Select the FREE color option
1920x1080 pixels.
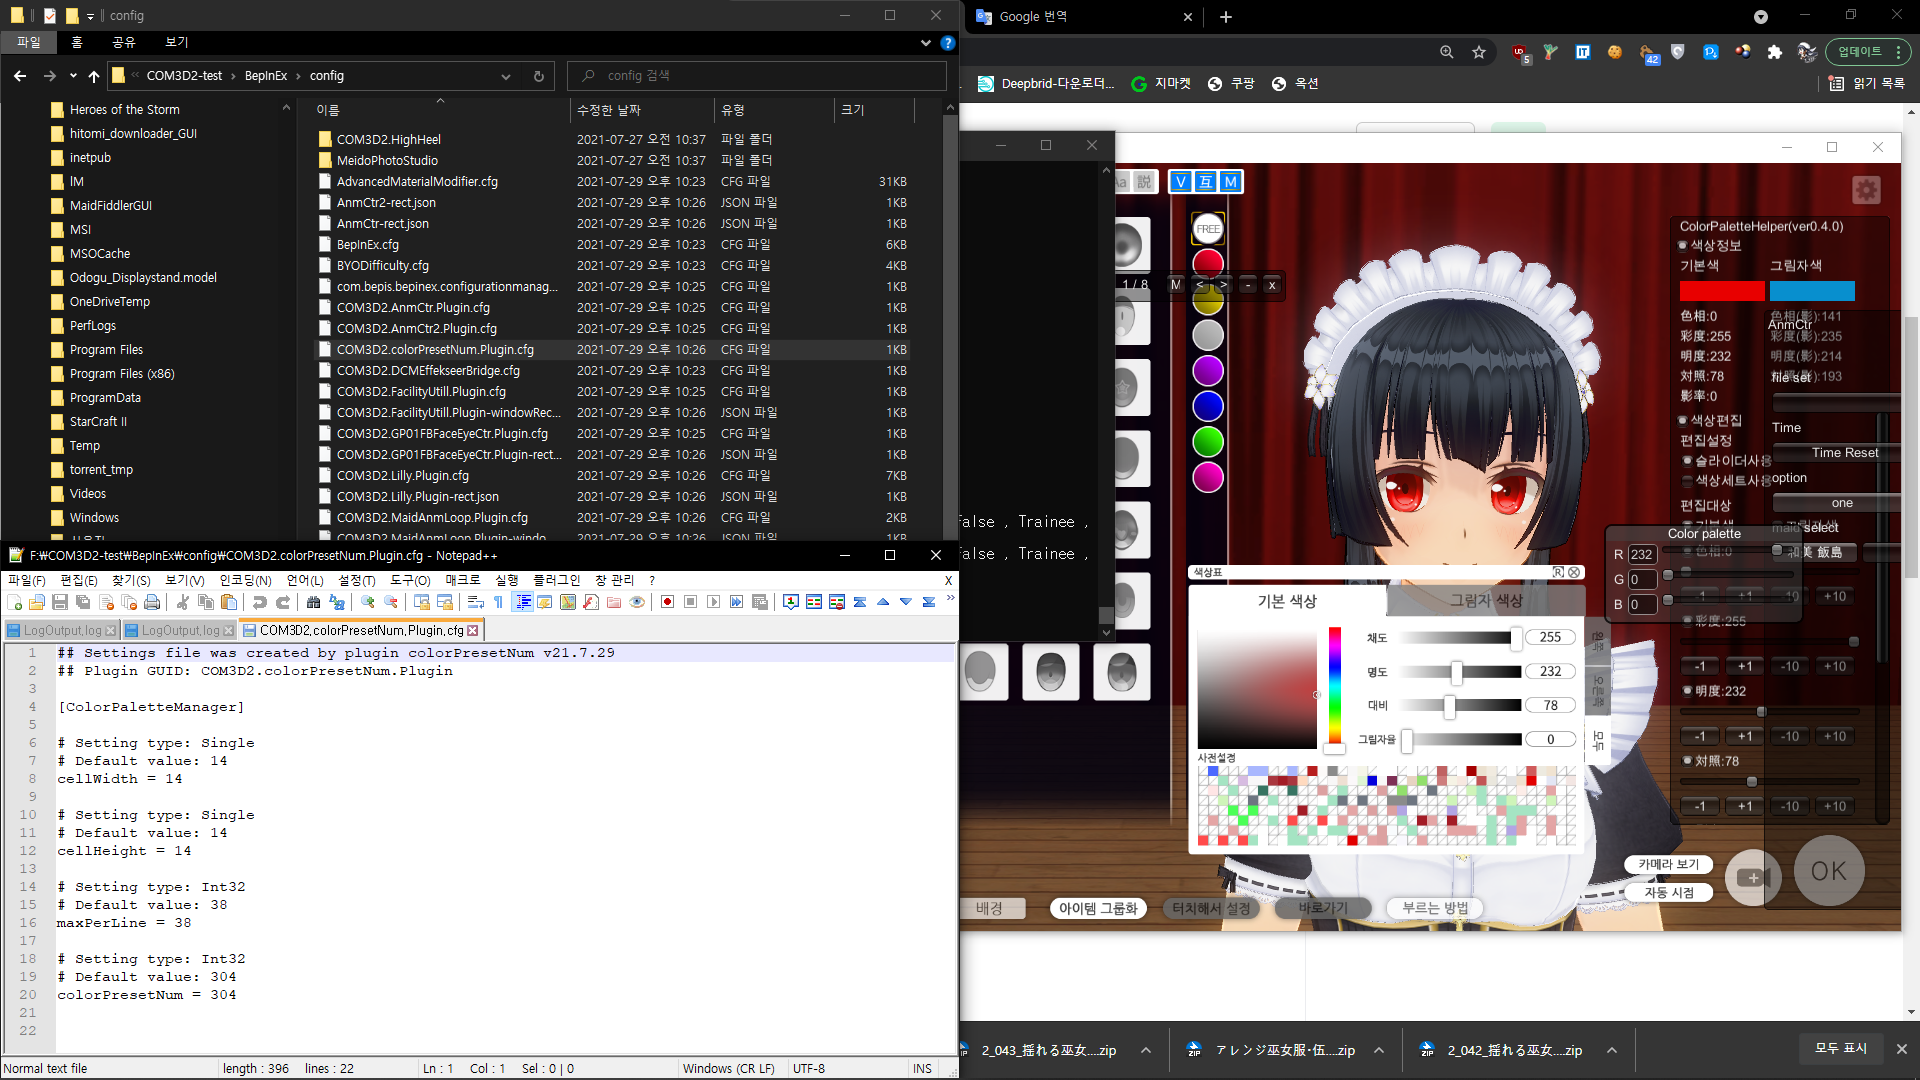point(1208,229)
